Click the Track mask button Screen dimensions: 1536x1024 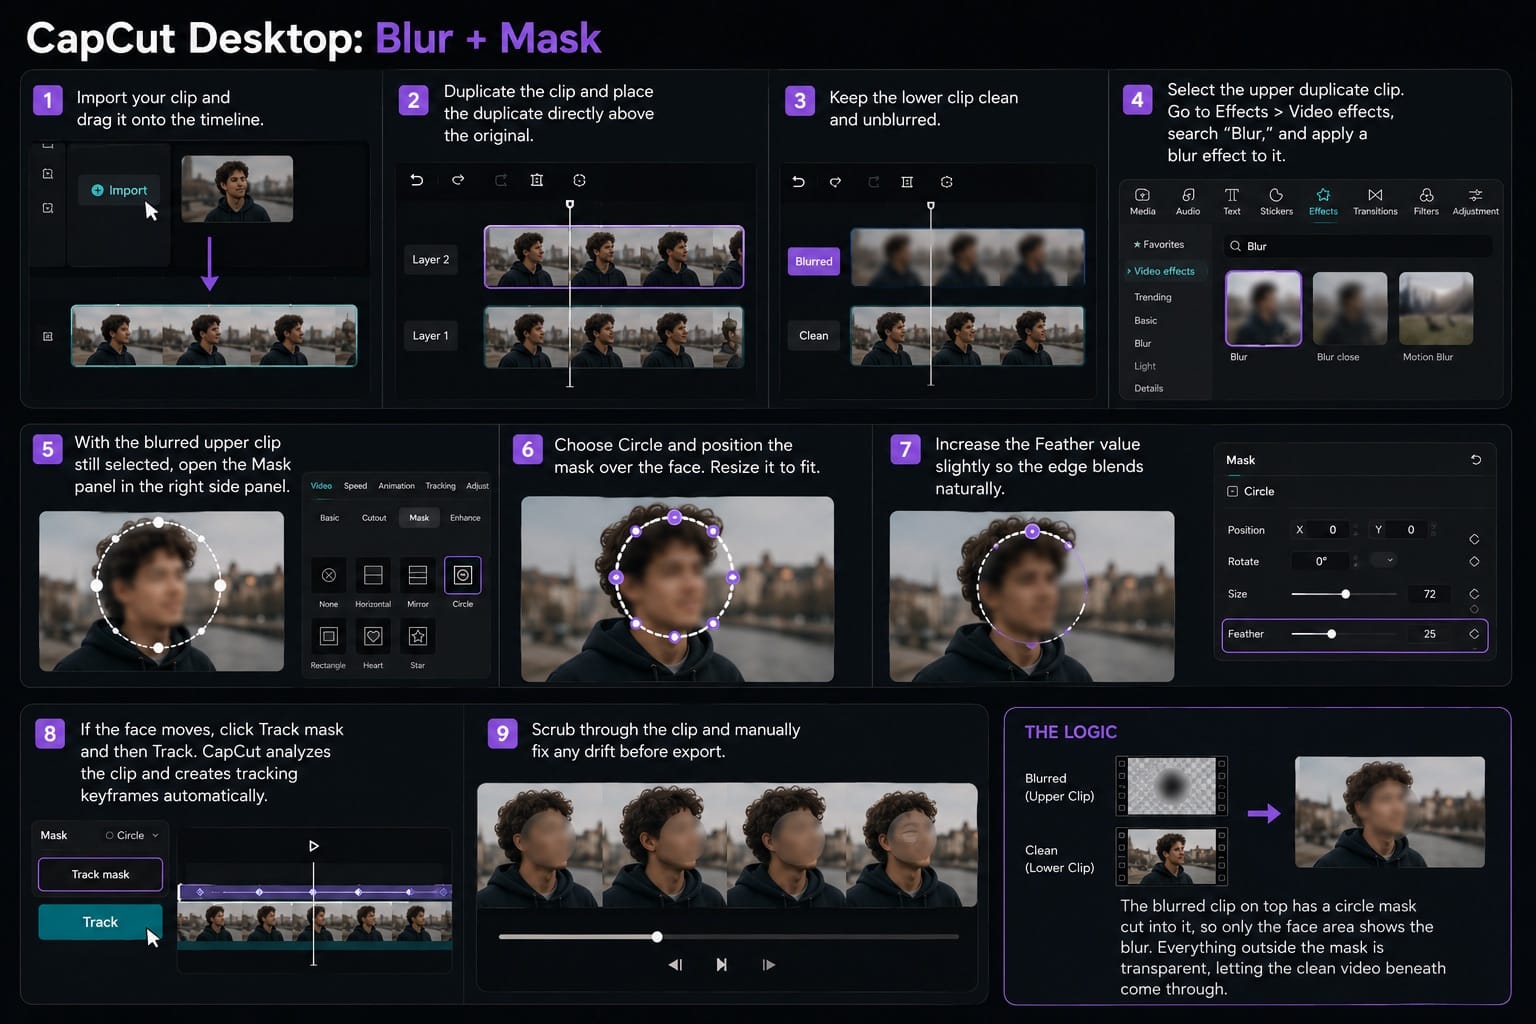[100, 874]
